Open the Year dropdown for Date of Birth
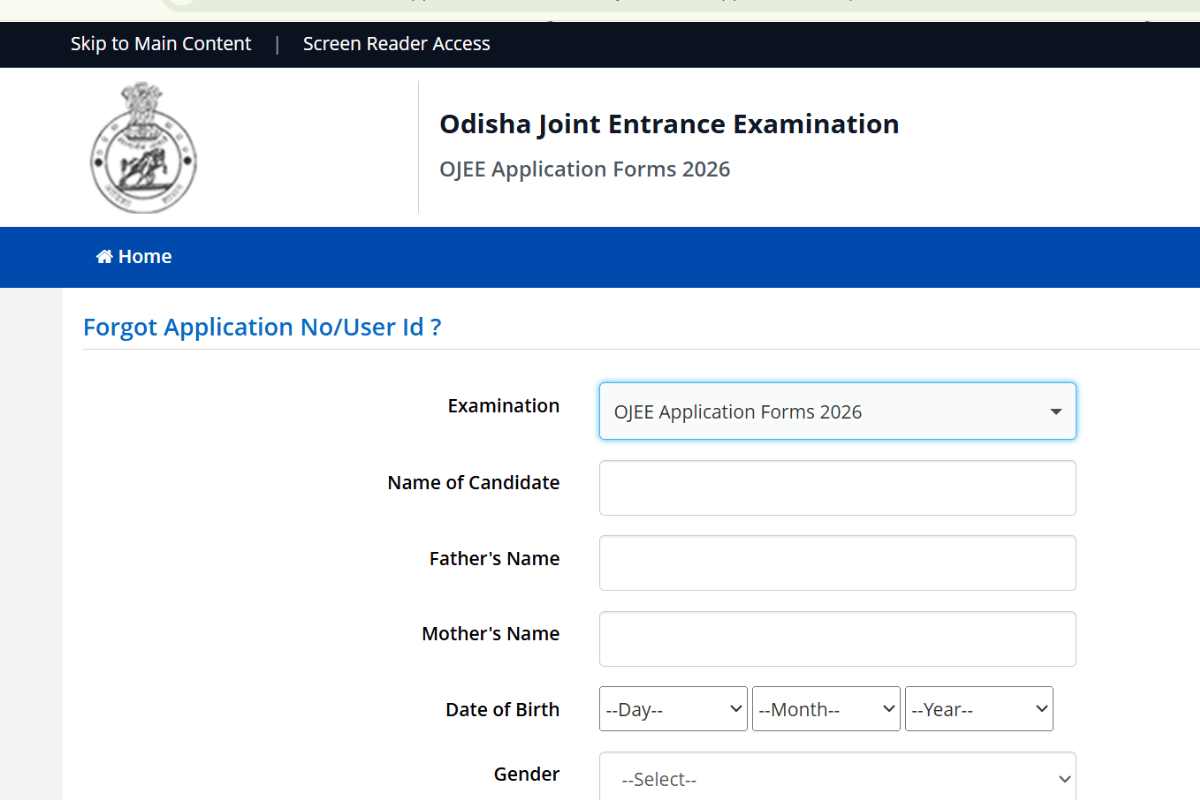Viewport: 1200px width, 800px height. pyautogui.click(x=978, y=708)
